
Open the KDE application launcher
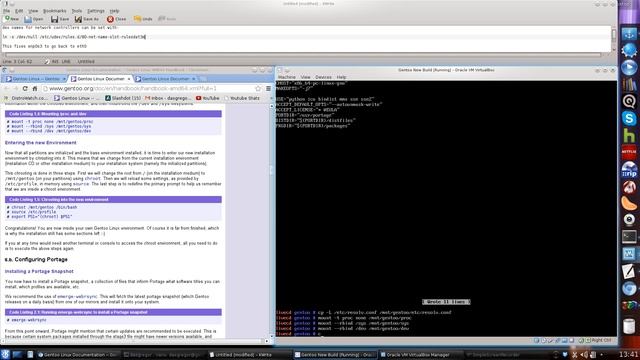point(5,354)
